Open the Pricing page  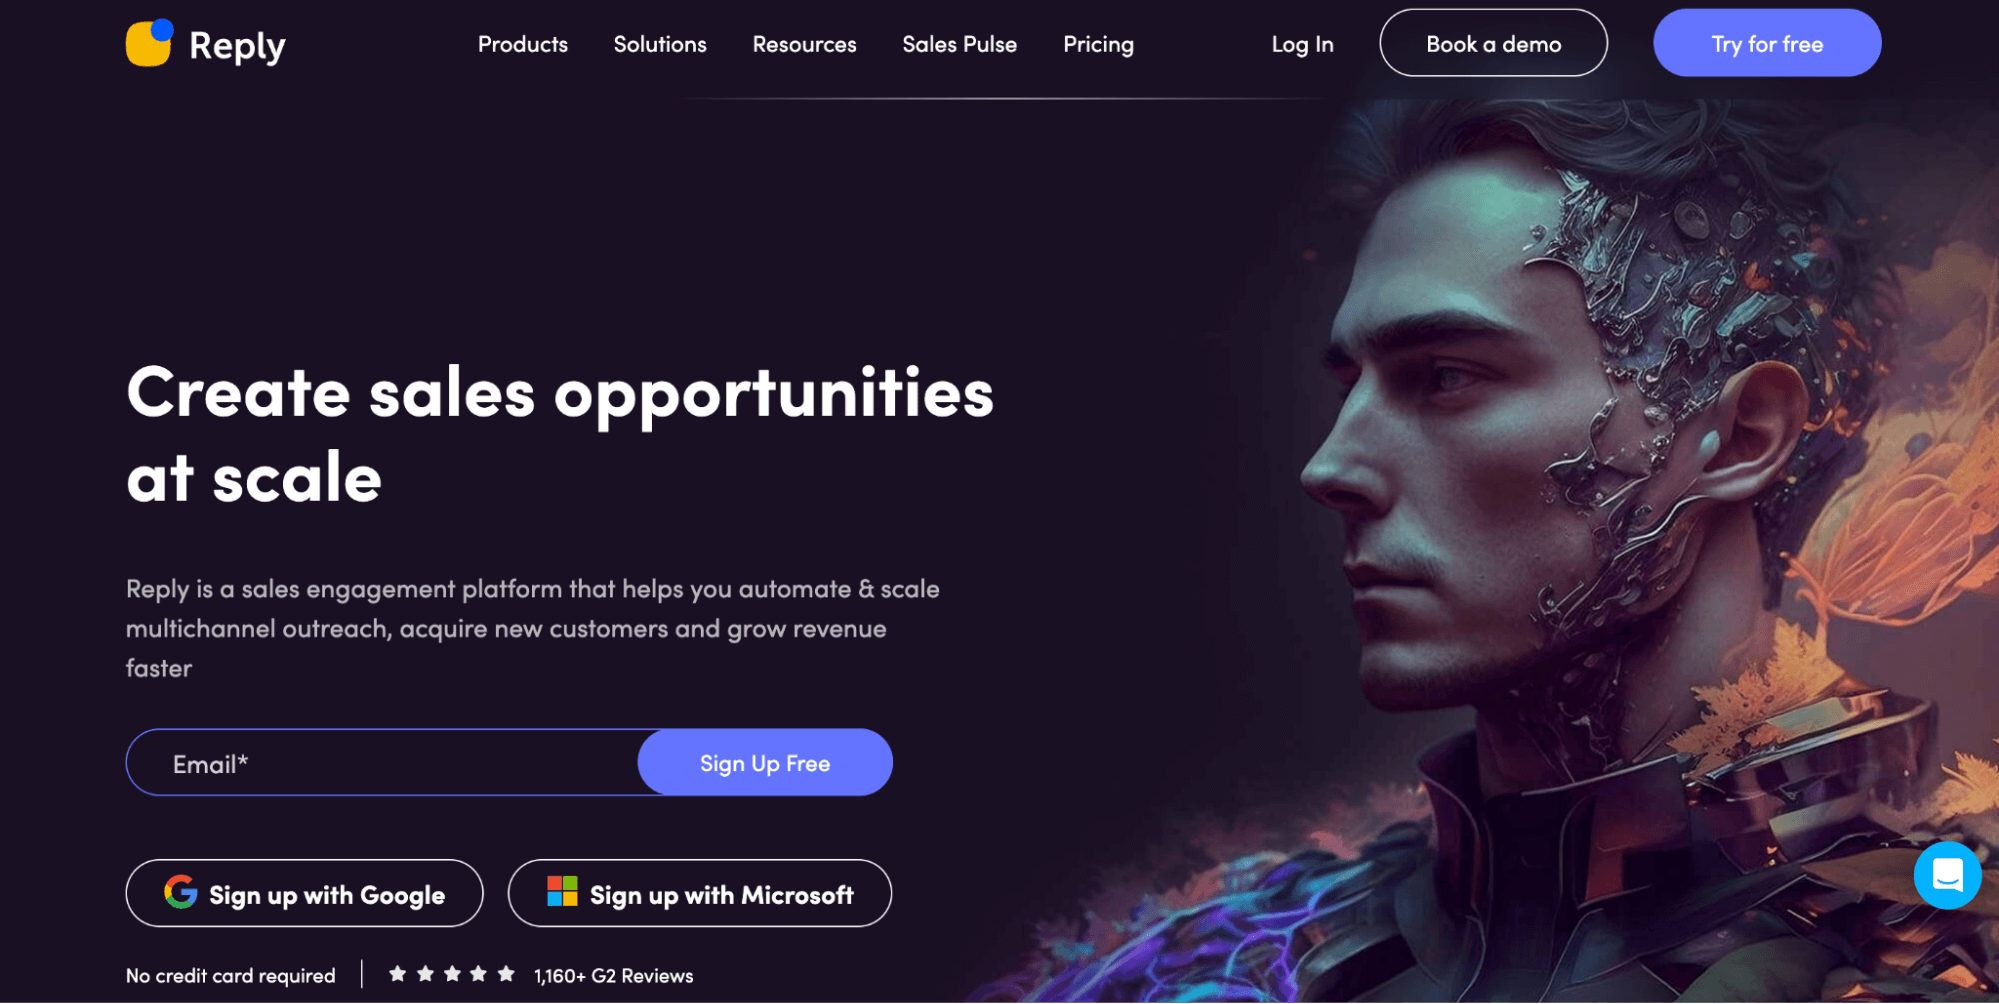click(1099, 45)
